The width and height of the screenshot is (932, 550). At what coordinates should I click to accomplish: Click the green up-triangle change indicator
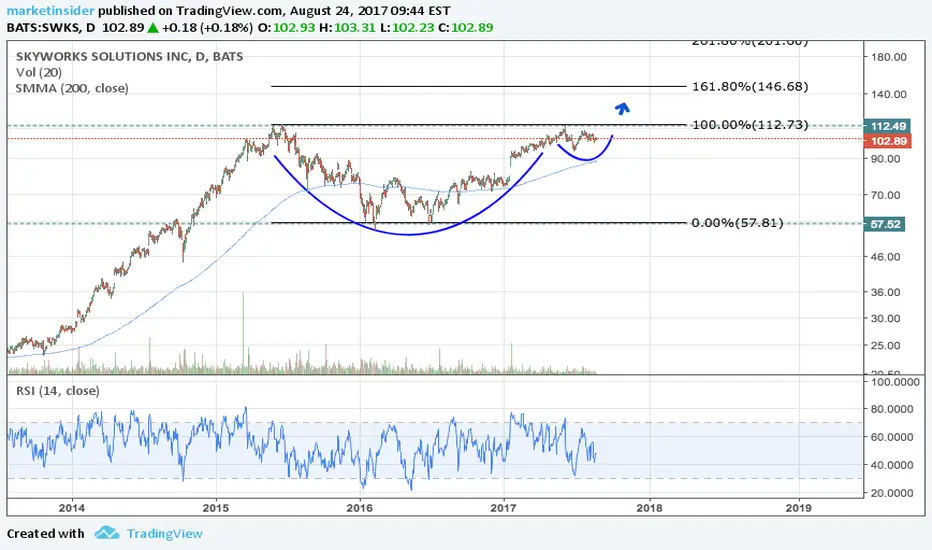(153, 27)
